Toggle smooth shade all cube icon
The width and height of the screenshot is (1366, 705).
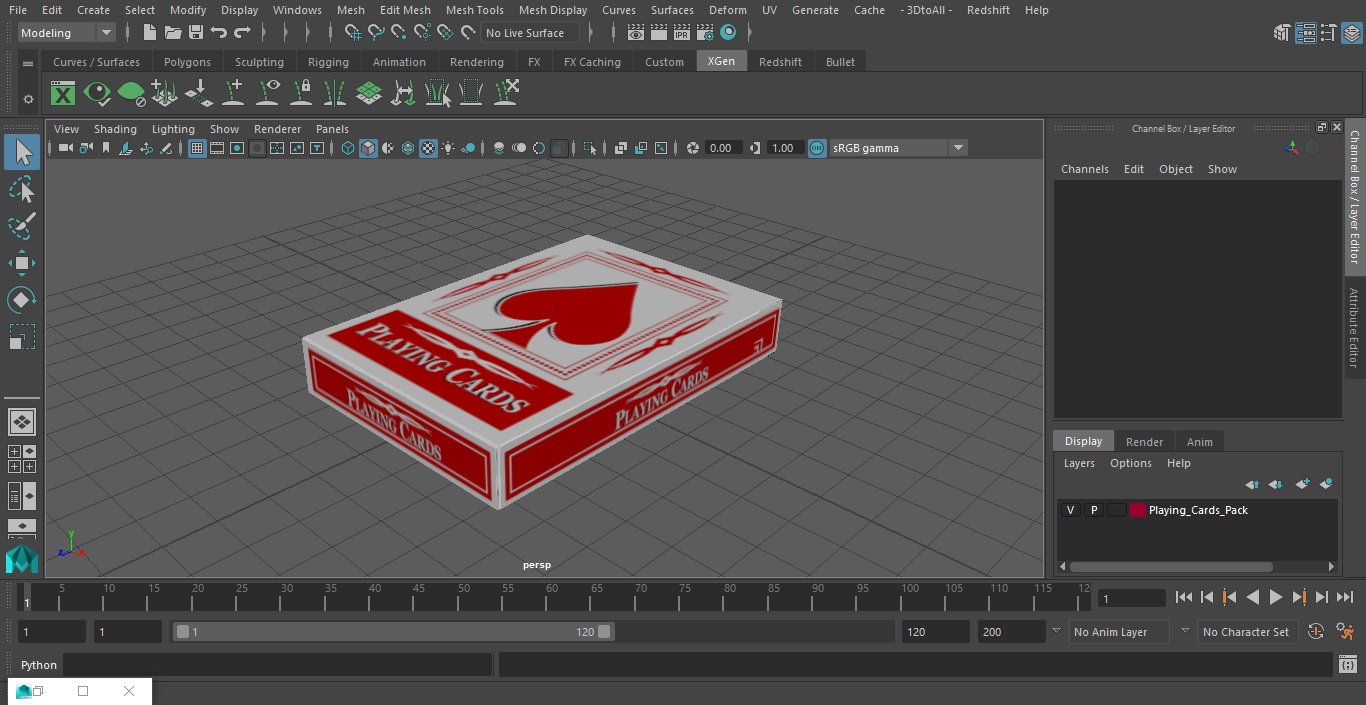pyautogui.click(x=368, y=148)
